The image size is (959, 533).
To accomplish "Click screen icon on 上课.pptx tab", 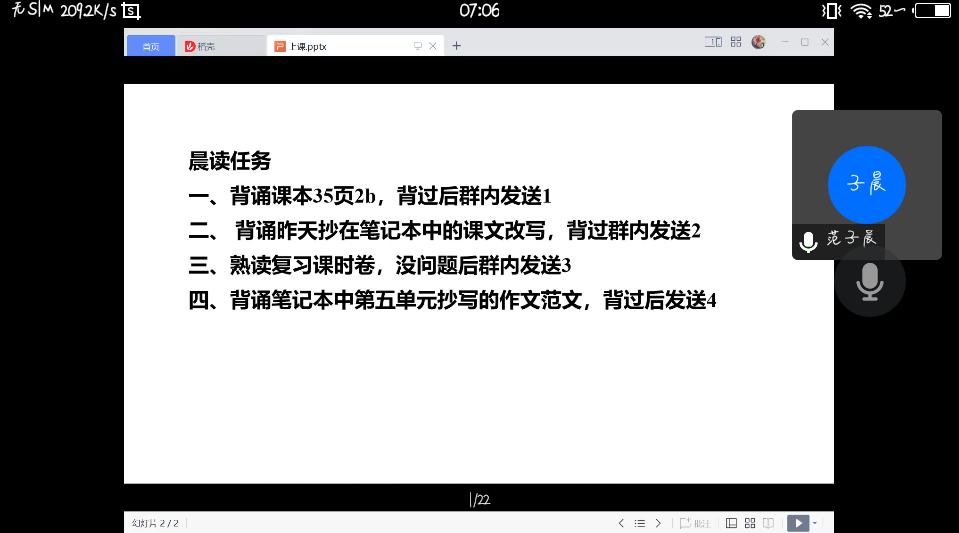I will click(418, 46).
